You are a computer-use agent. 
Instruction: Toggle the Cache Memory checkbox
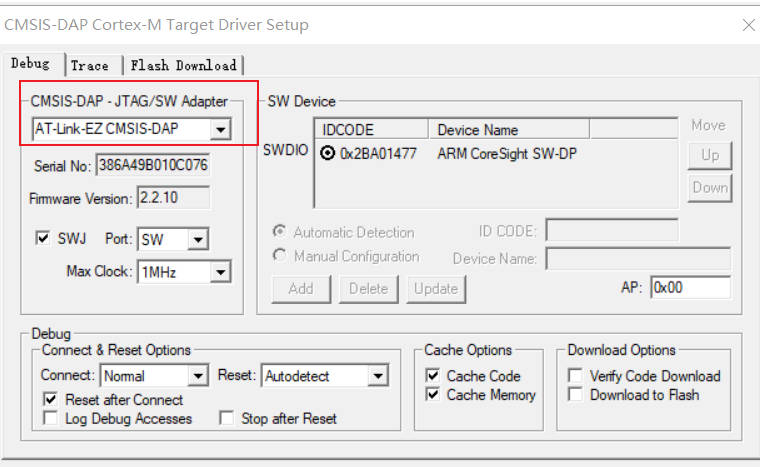(x=432, y=394)
